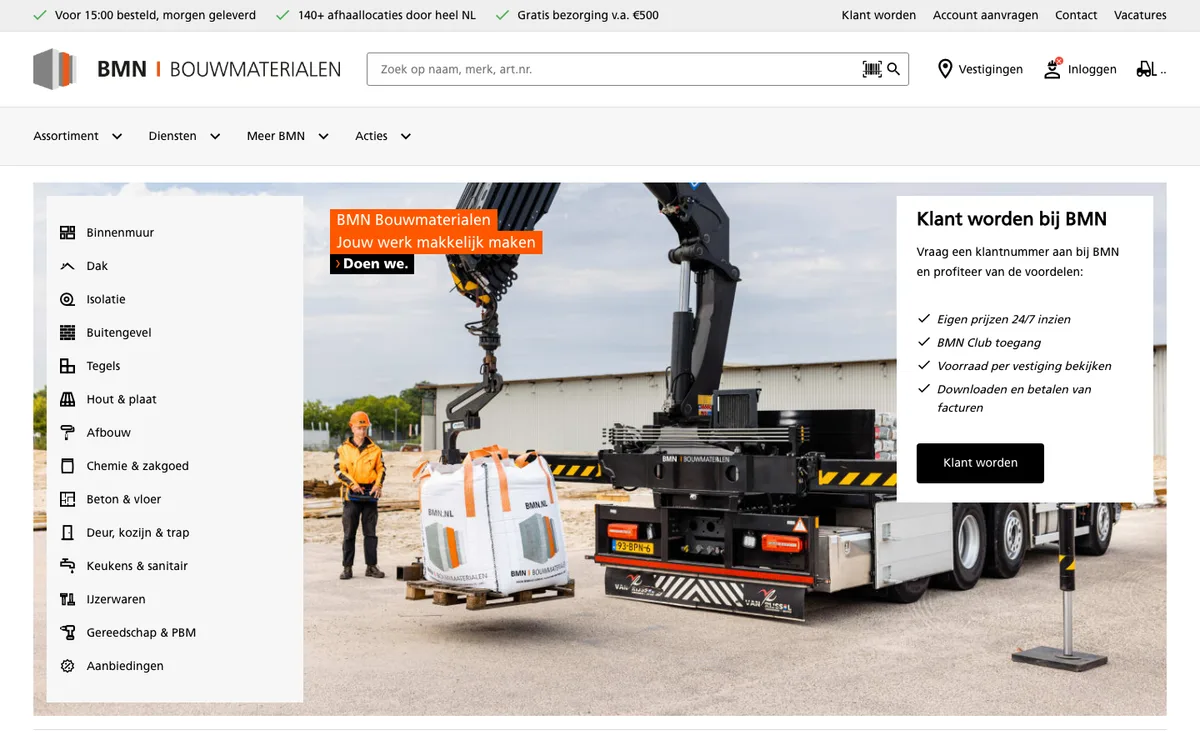Image resolution: width=1200 pixels, height=750 pixels.
Task: Click 'BMN Club toegang' text
Action: (990, 343)
